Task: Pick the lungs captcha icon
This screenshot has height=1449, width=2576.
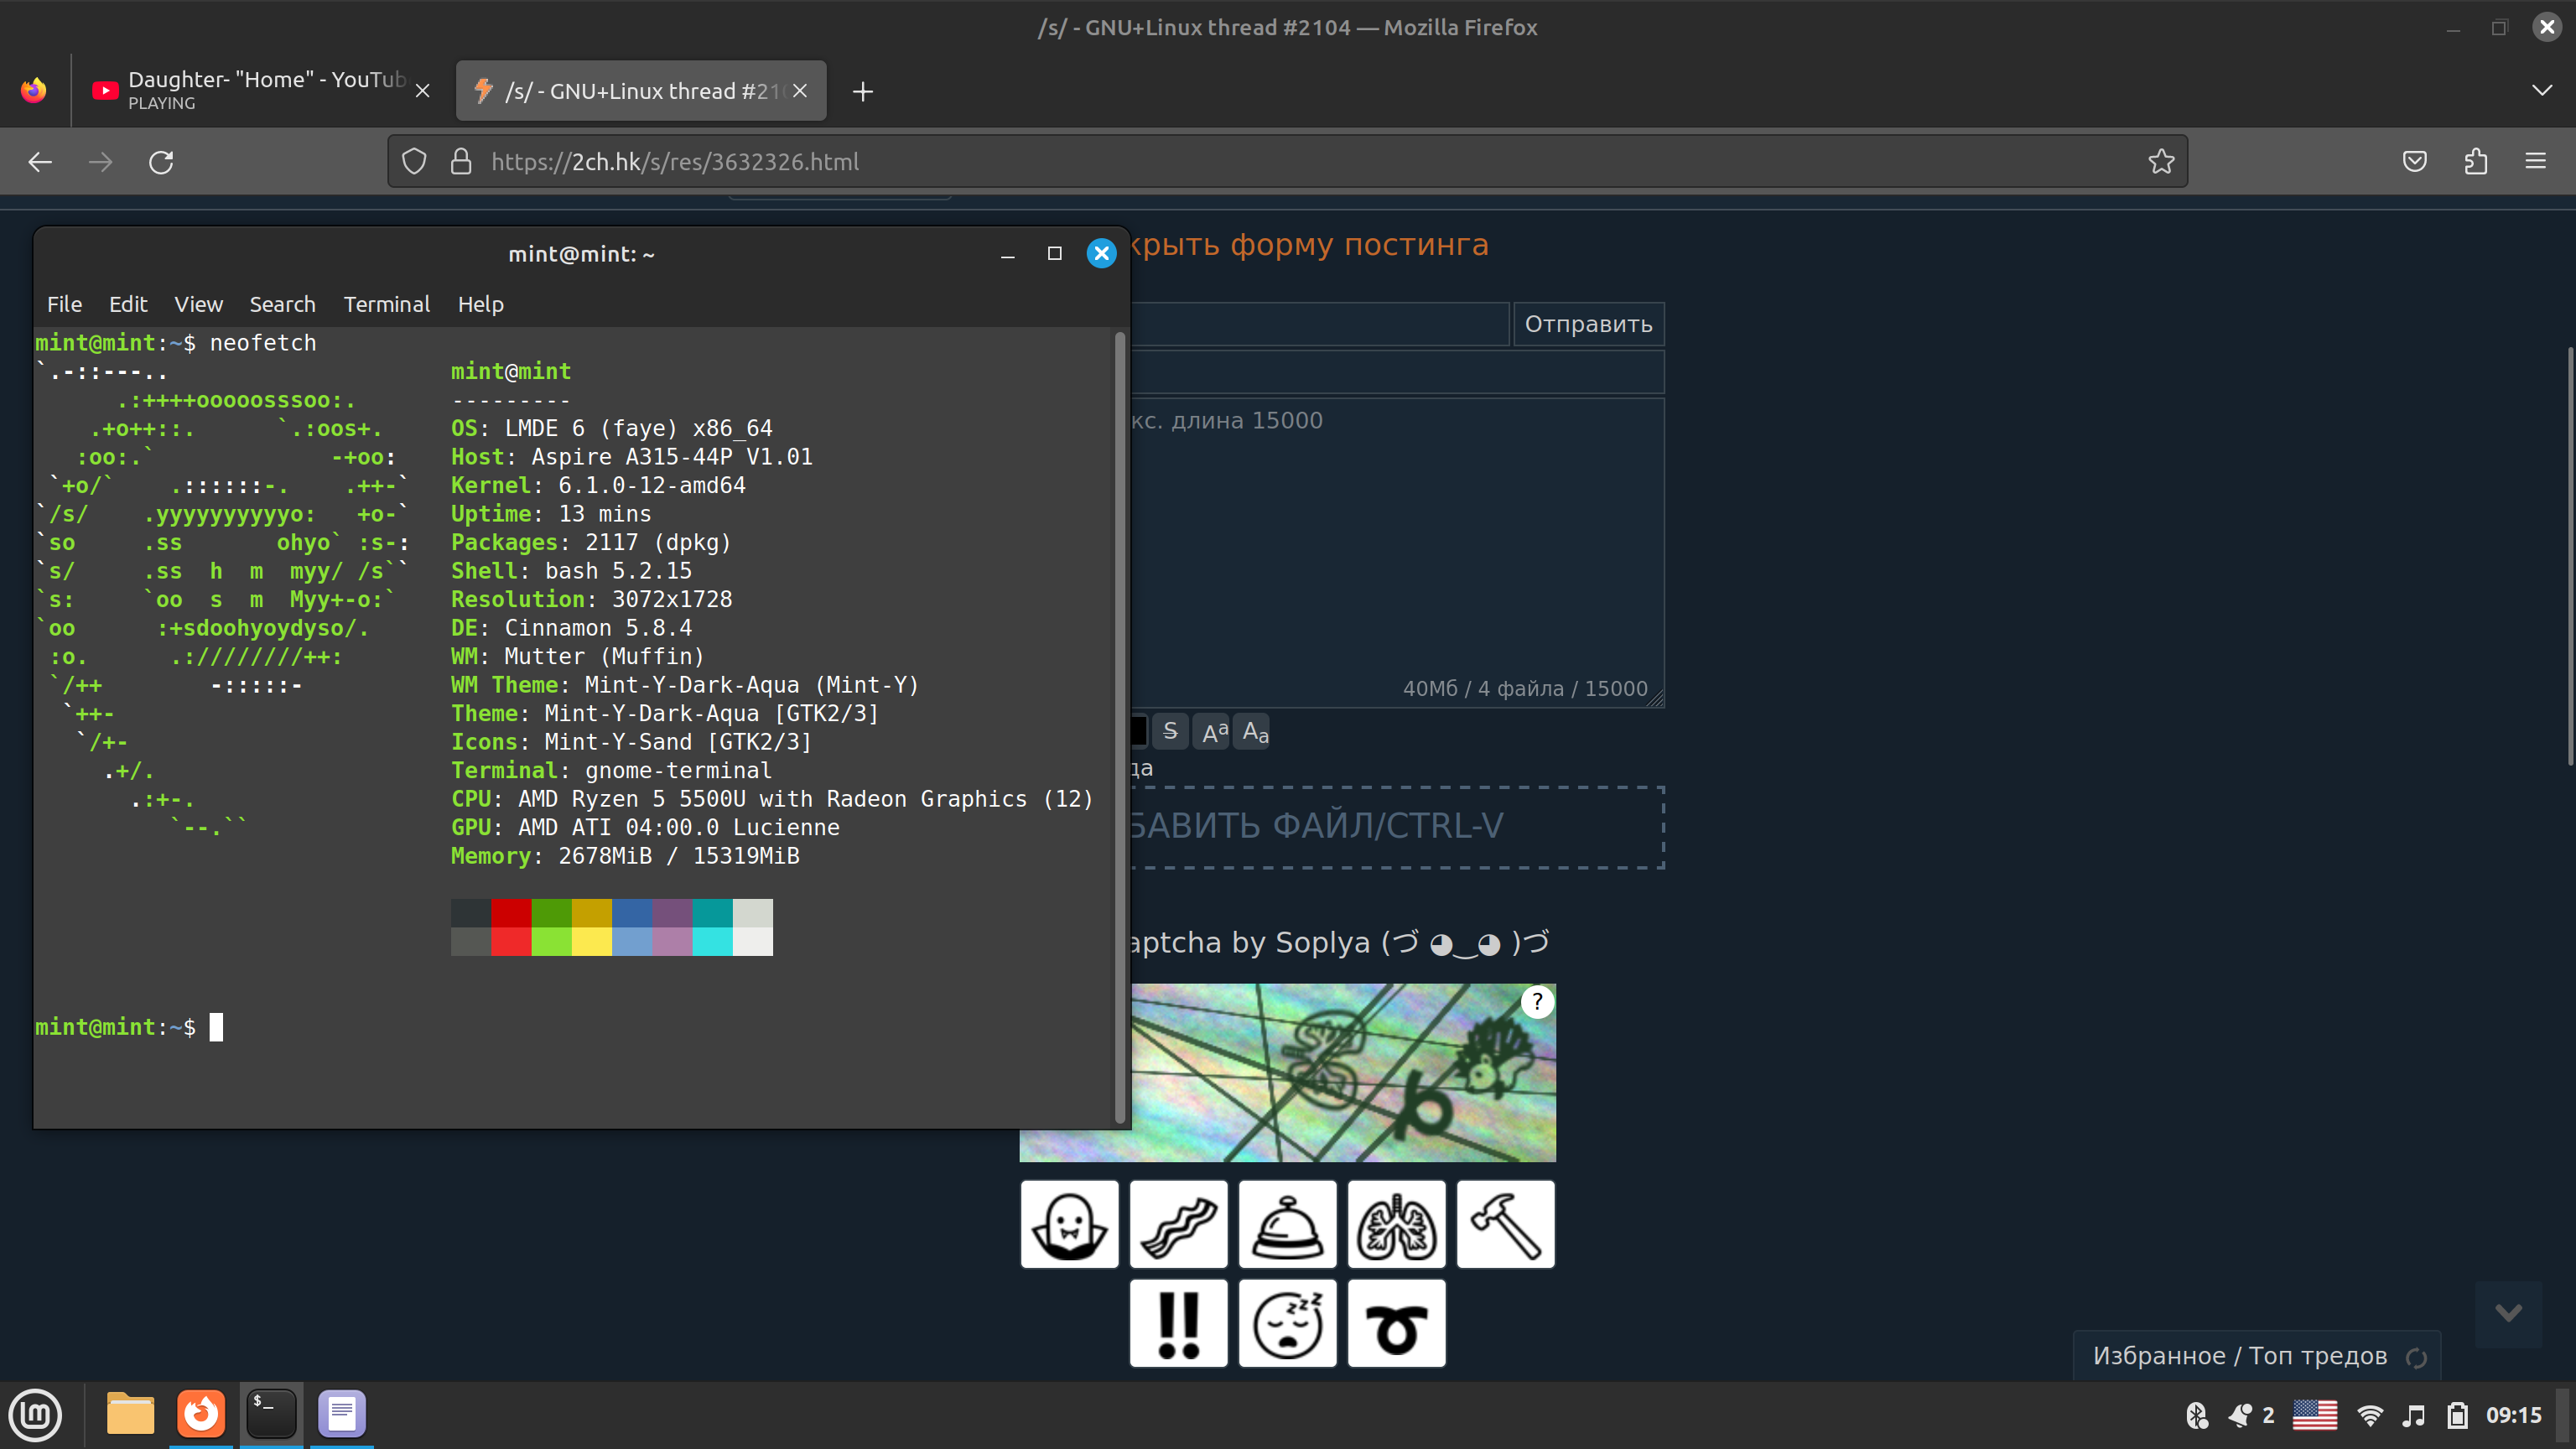Action: pyautogui.click(x=1396, y=1224)
